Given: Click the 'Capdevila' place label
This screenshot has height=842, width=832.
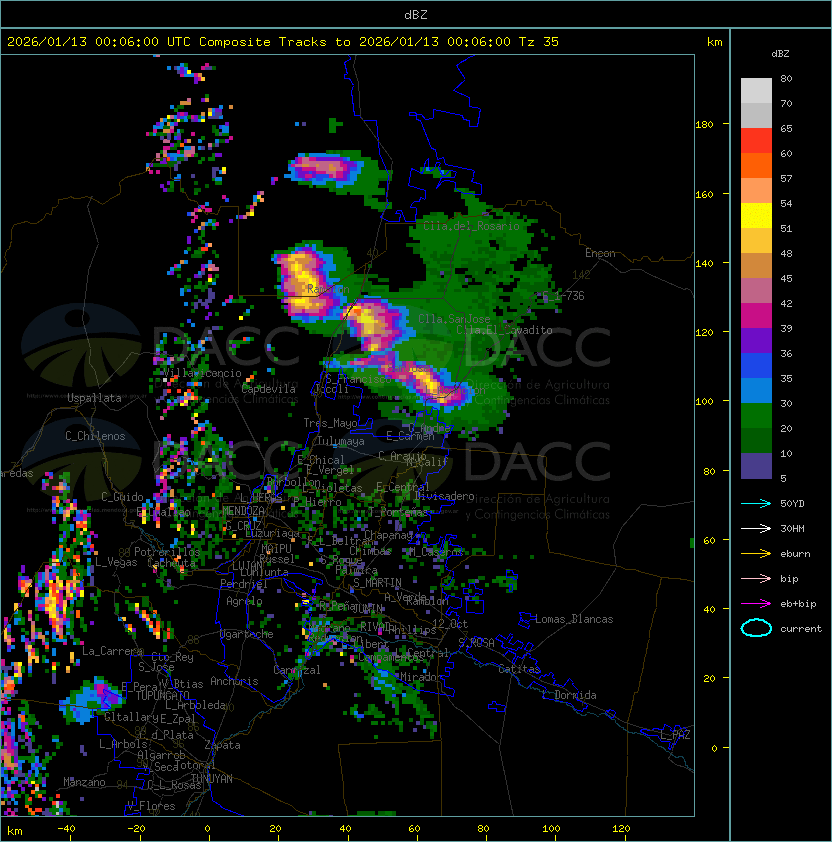Looking at the screenshot, I should coord(268,389).
